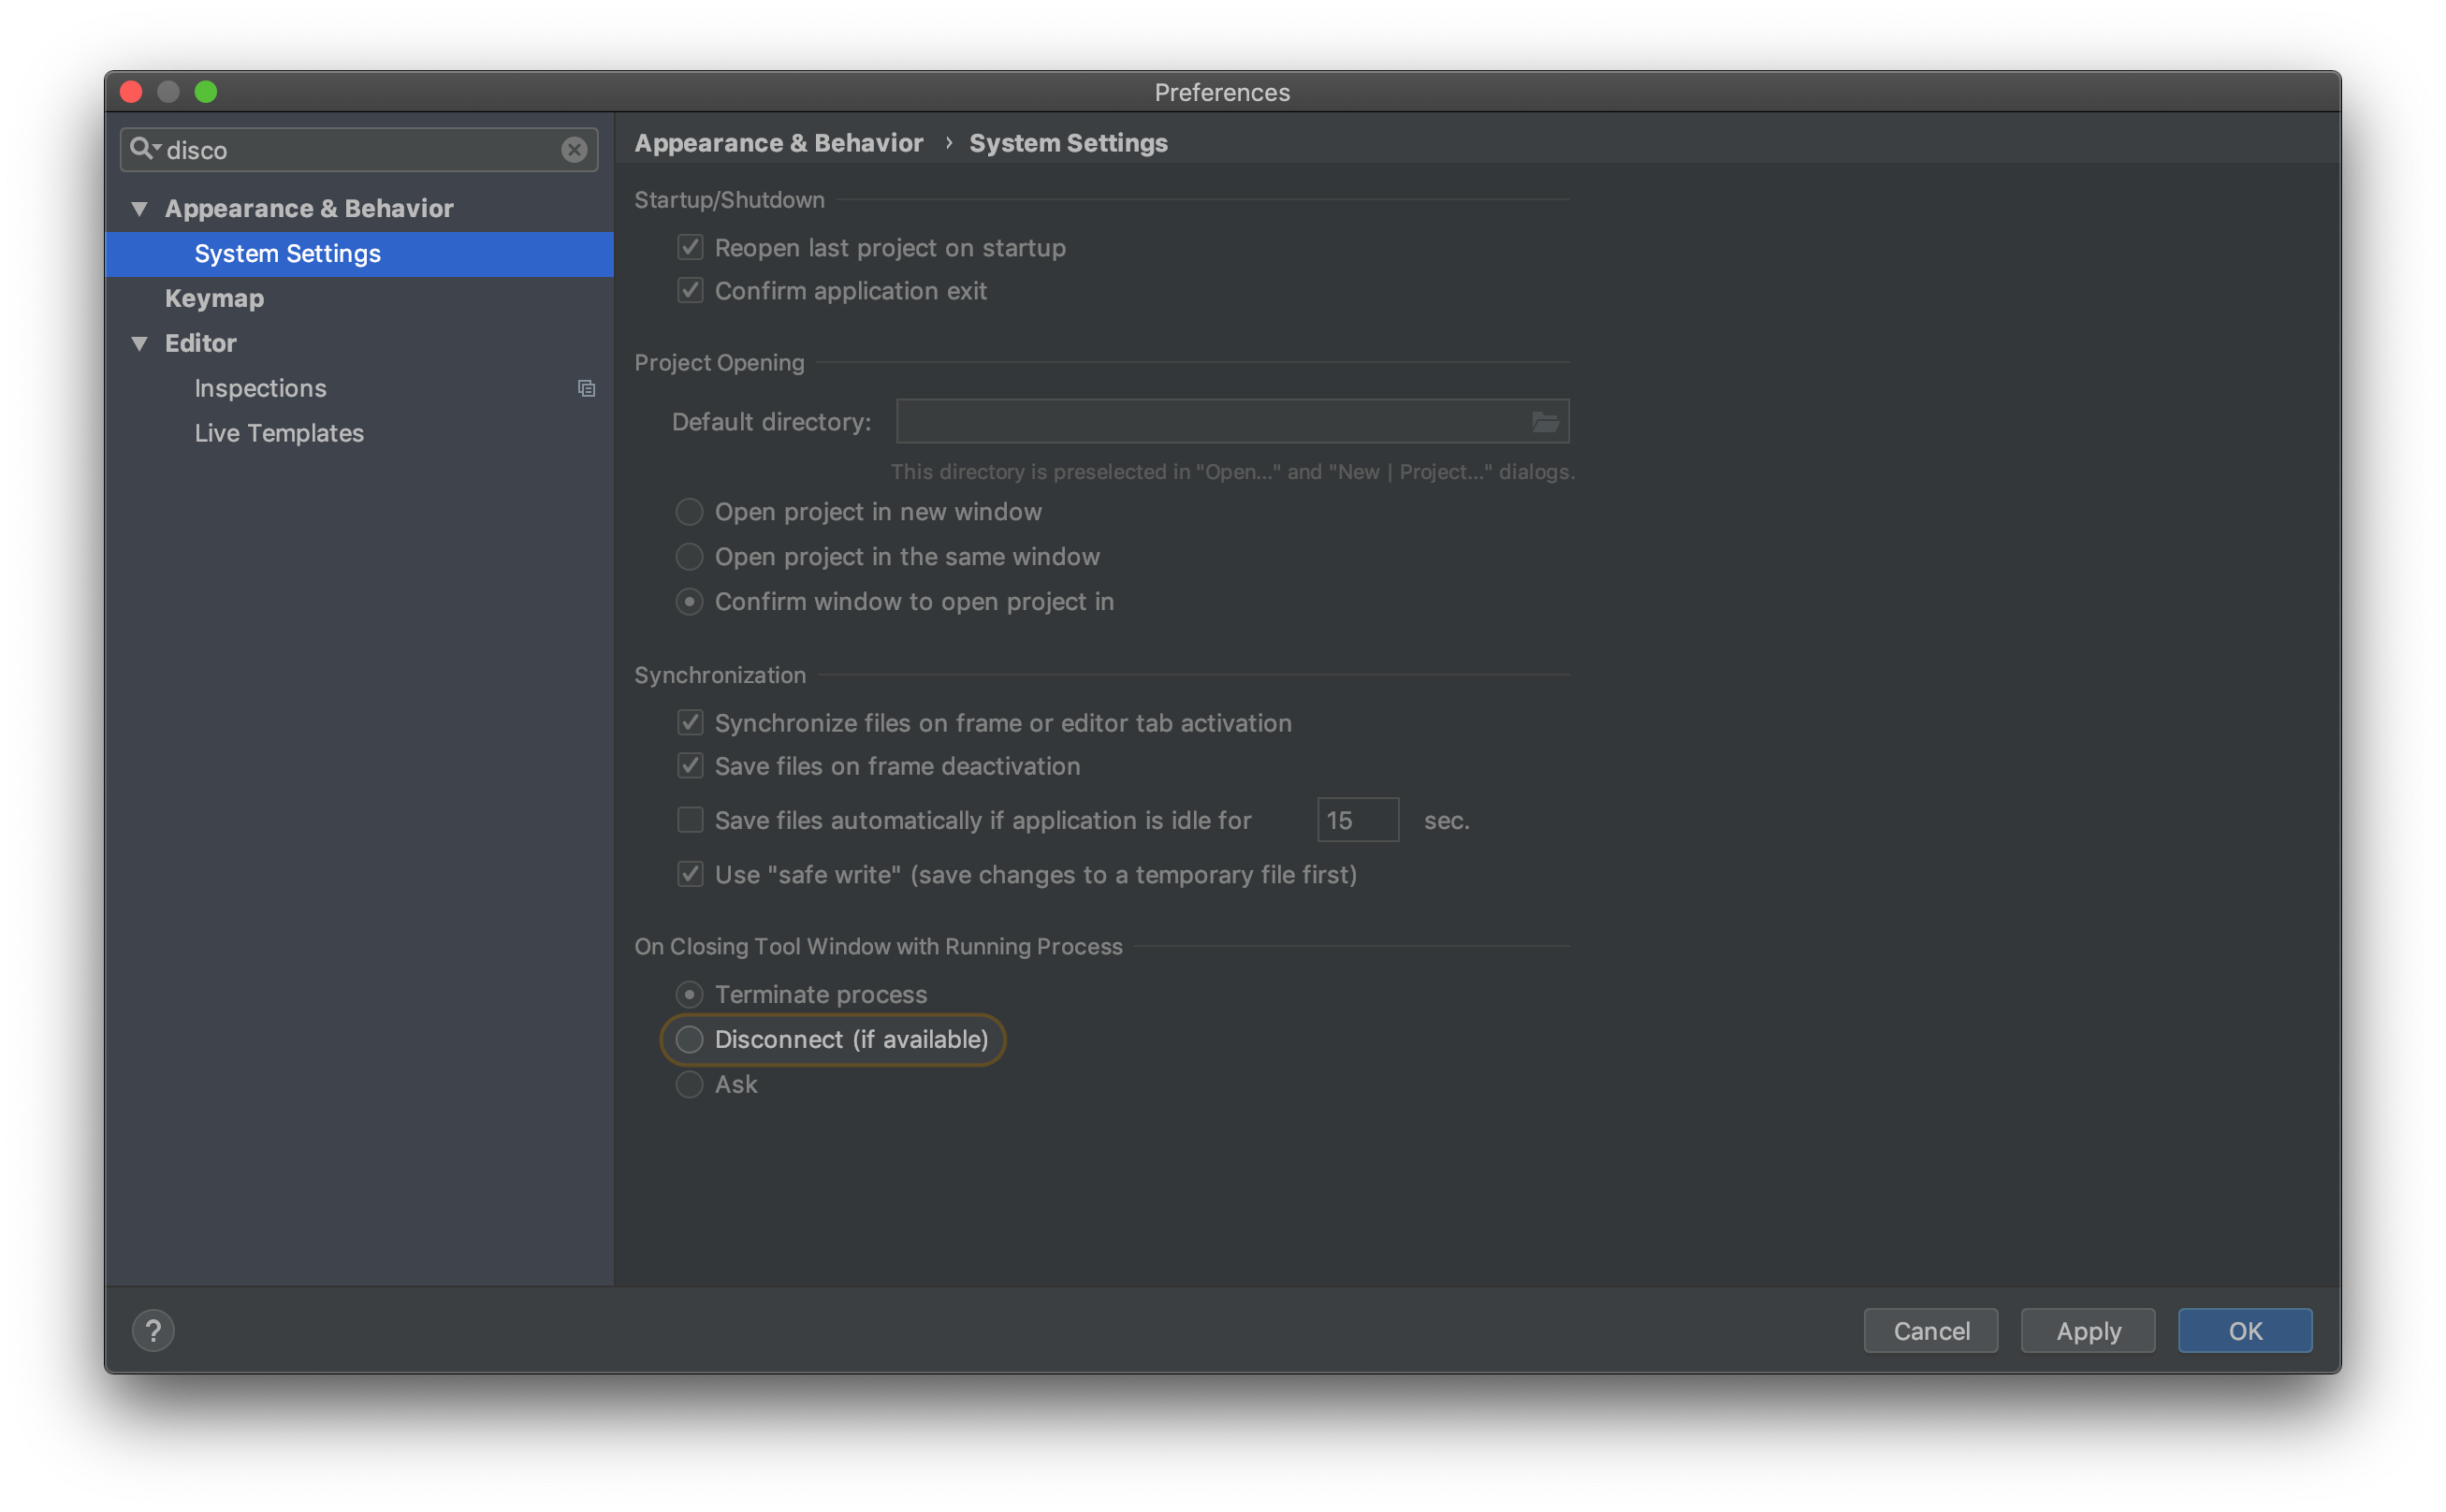Clear the search field with the X icon
The image size is (2446, 1512).
click(574, 150)
